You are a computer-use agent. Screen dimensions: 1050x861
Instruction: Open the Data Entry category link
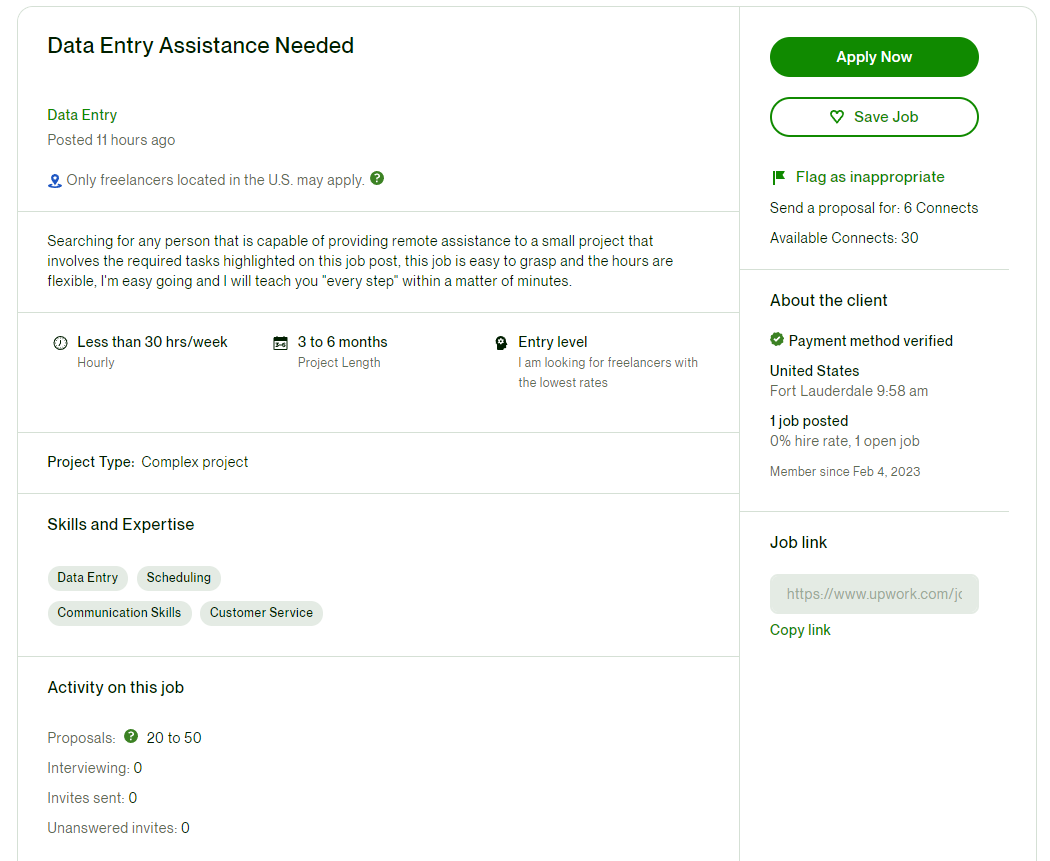click(x=82, y=115)
